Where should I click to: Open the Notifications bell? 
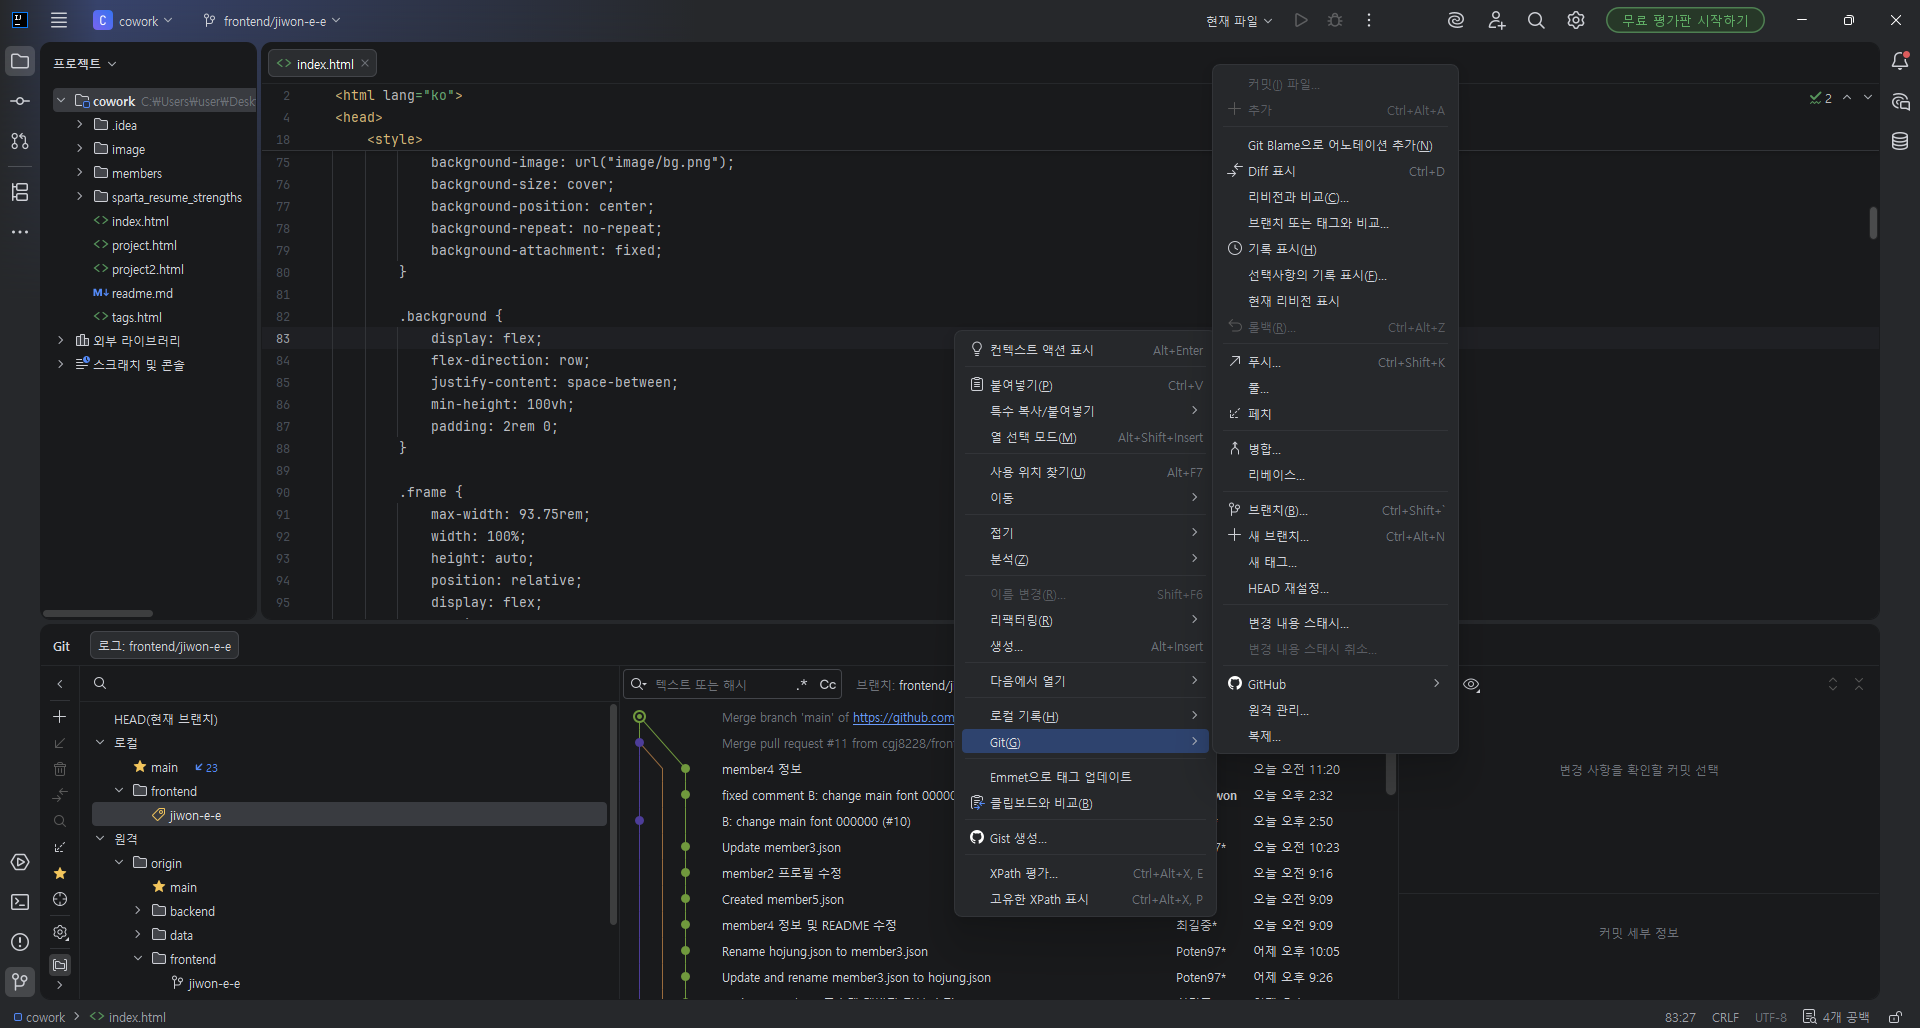tap(1900, 62)
